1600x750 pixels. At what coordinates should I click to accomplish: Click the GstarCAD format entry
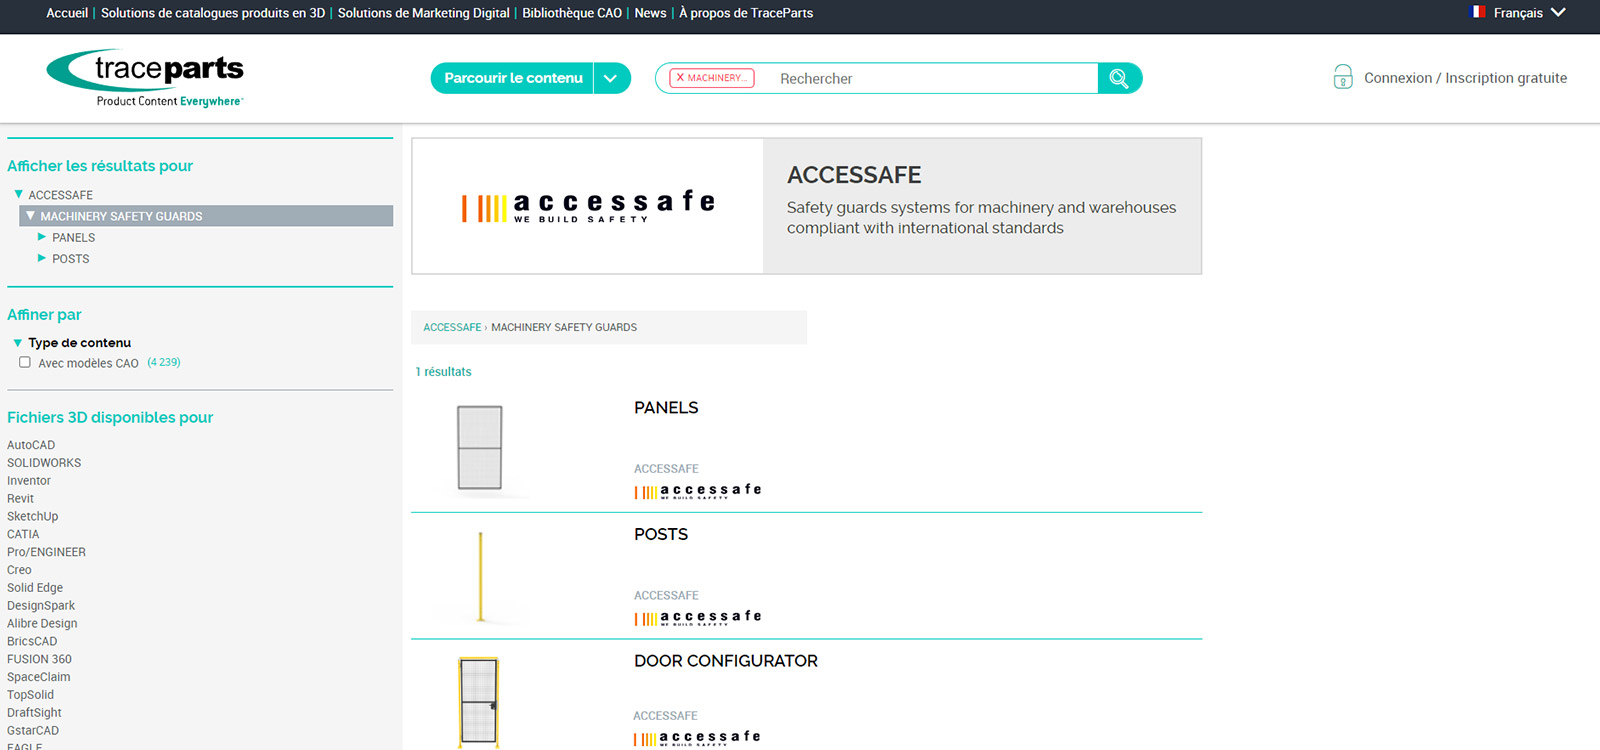point(33,731)
